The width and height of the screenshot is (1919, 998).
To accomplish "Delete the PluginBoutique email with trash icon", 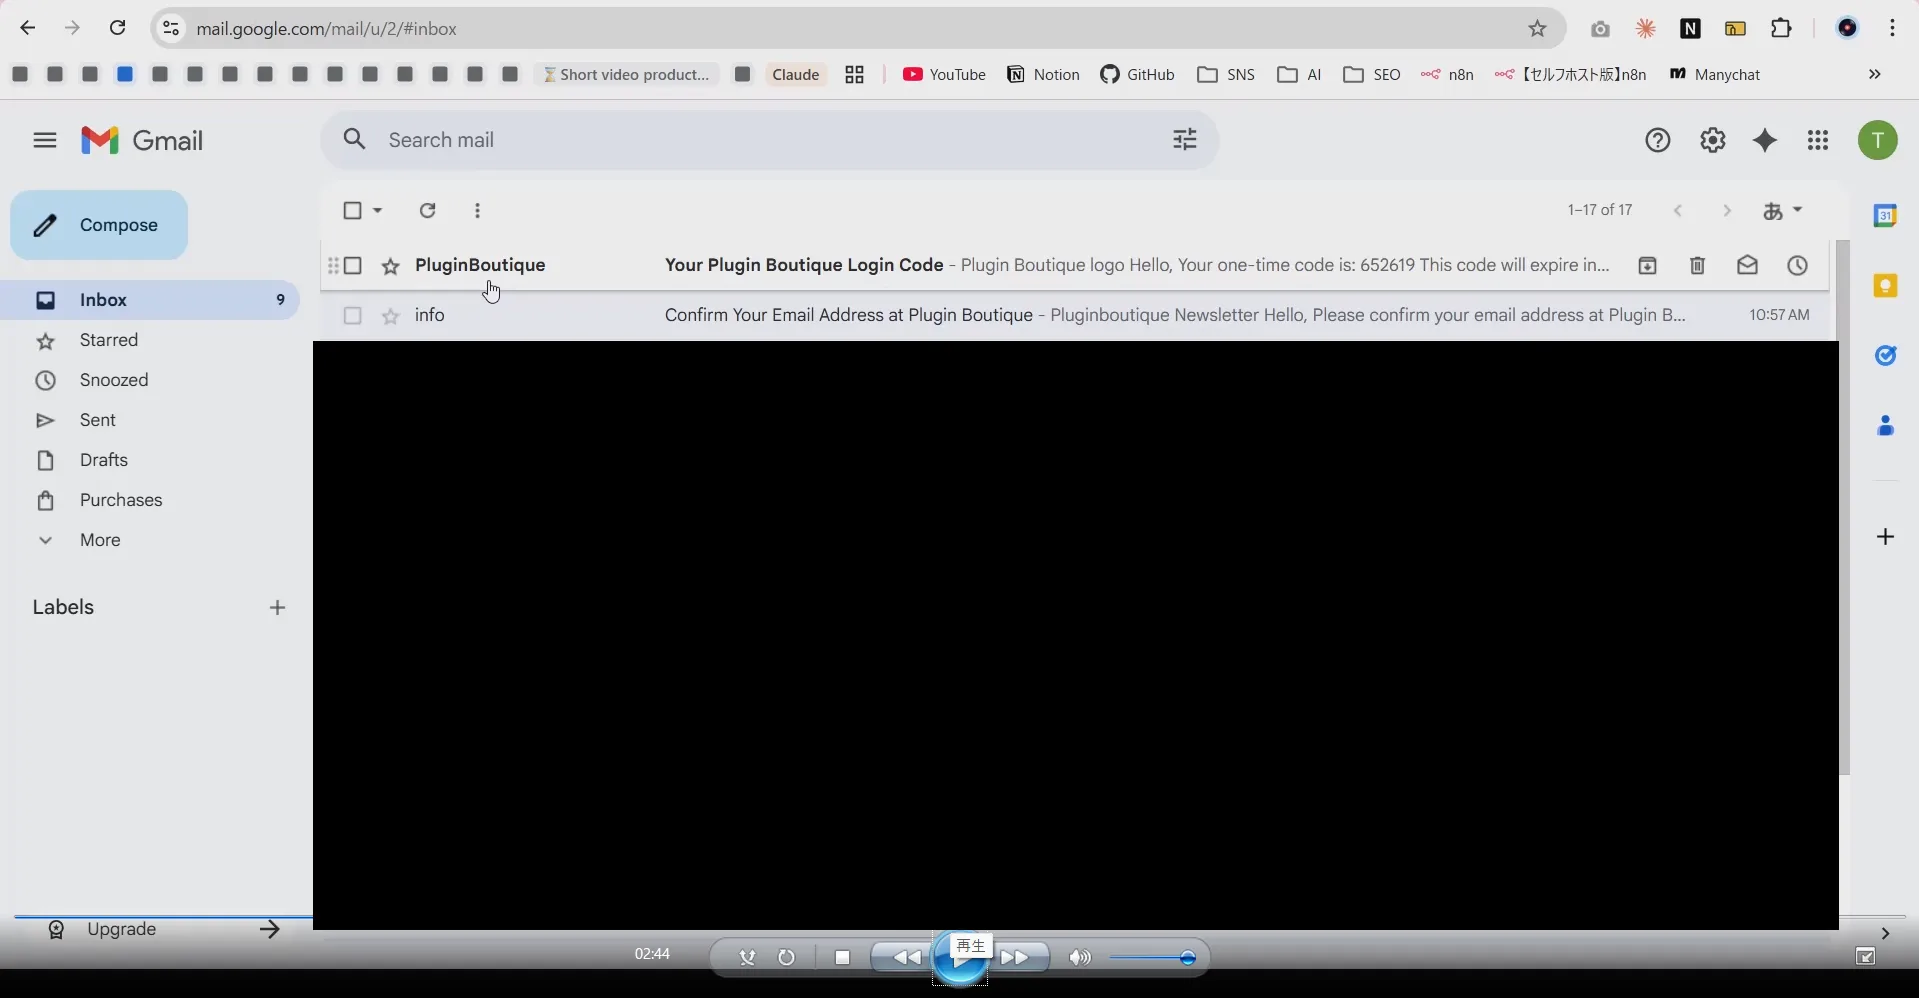I will click(x=1697, y=266).
